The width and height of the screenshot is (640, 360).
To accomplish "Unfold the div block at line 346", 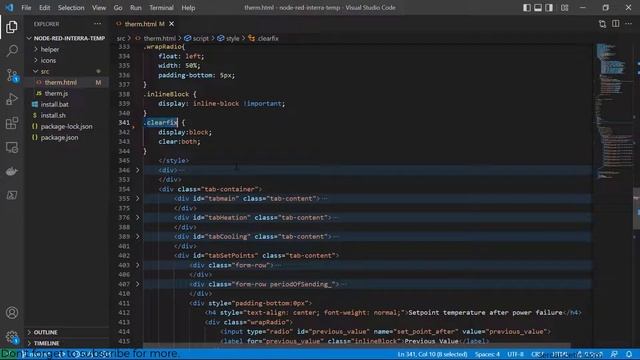I will [x=138, y=170].
